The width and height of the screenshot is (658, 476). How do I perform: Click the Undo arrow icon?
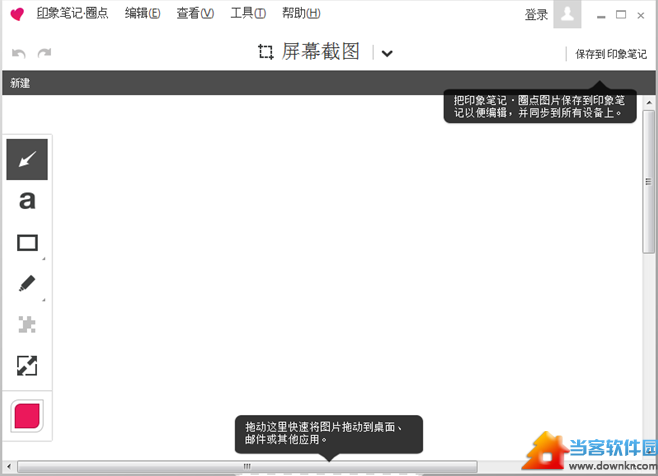point(18,53)
